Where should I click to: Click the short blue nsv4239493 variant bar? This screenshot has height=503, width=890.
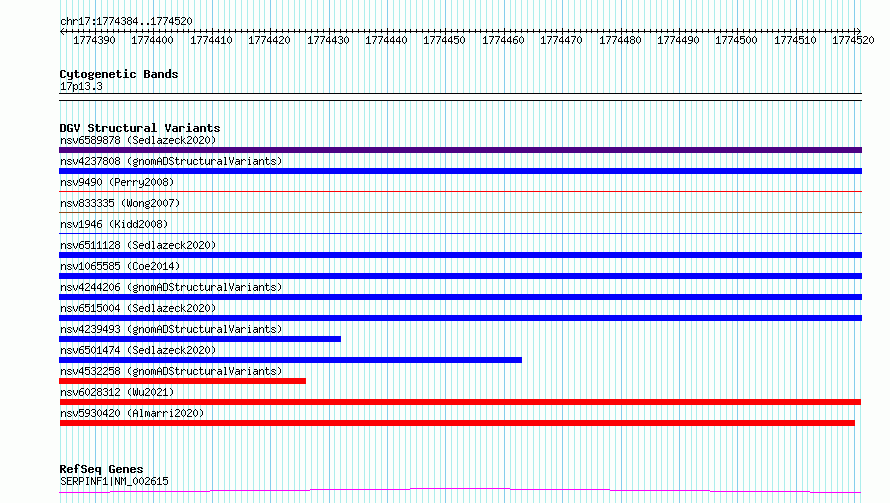point(200,339)
